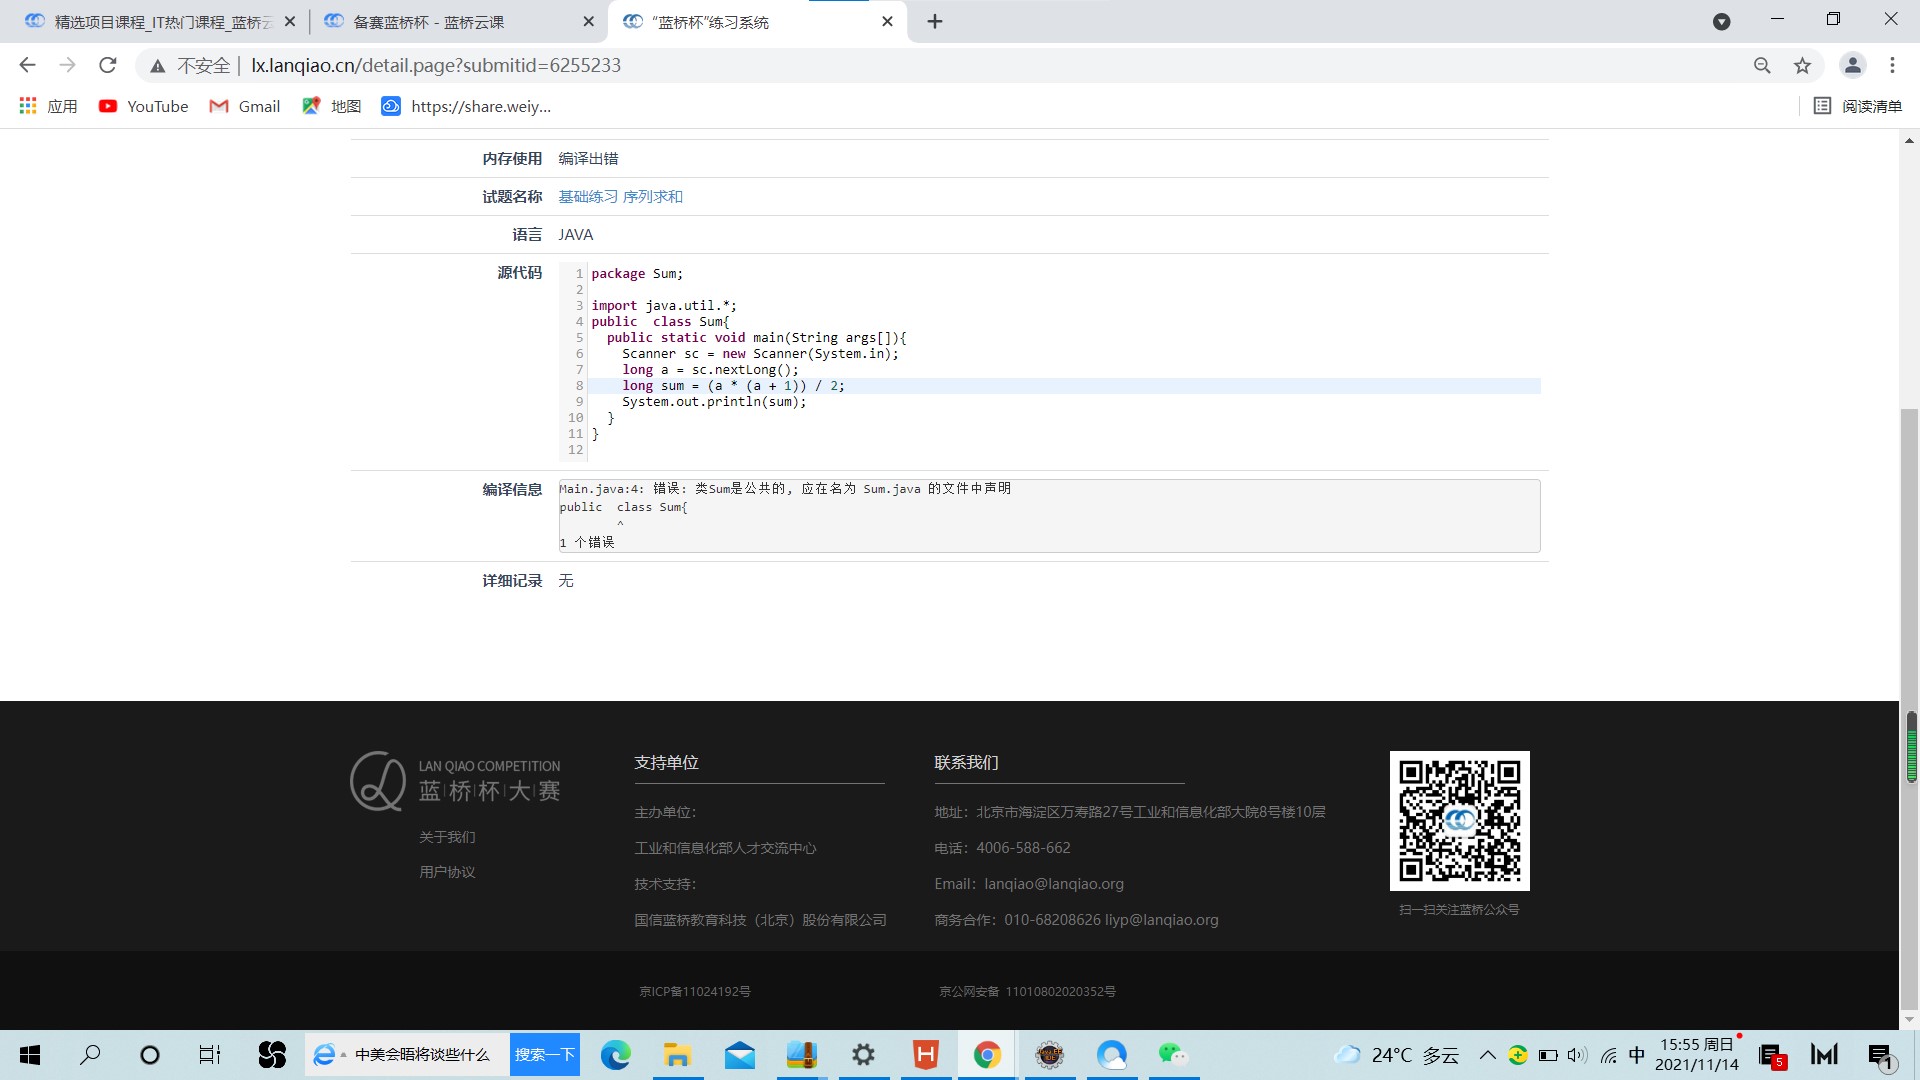Click the 不安全 security warning icon
Image resolution: width=1920 pixels, height=1080 pixels.
point(158,65)
